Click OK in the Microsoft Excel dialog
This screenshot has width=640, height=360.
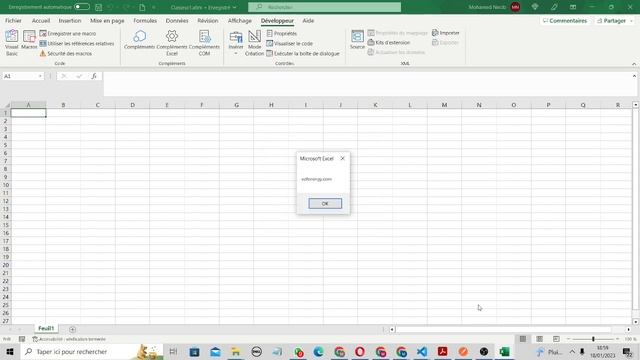tap(325, 203)
